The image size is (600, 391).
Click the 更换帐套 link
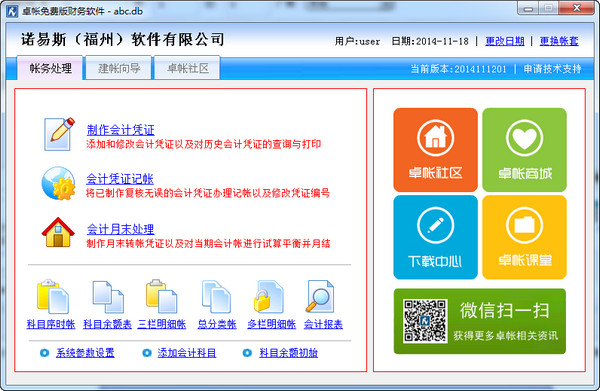pyautogui.click(x=559, y=41)
